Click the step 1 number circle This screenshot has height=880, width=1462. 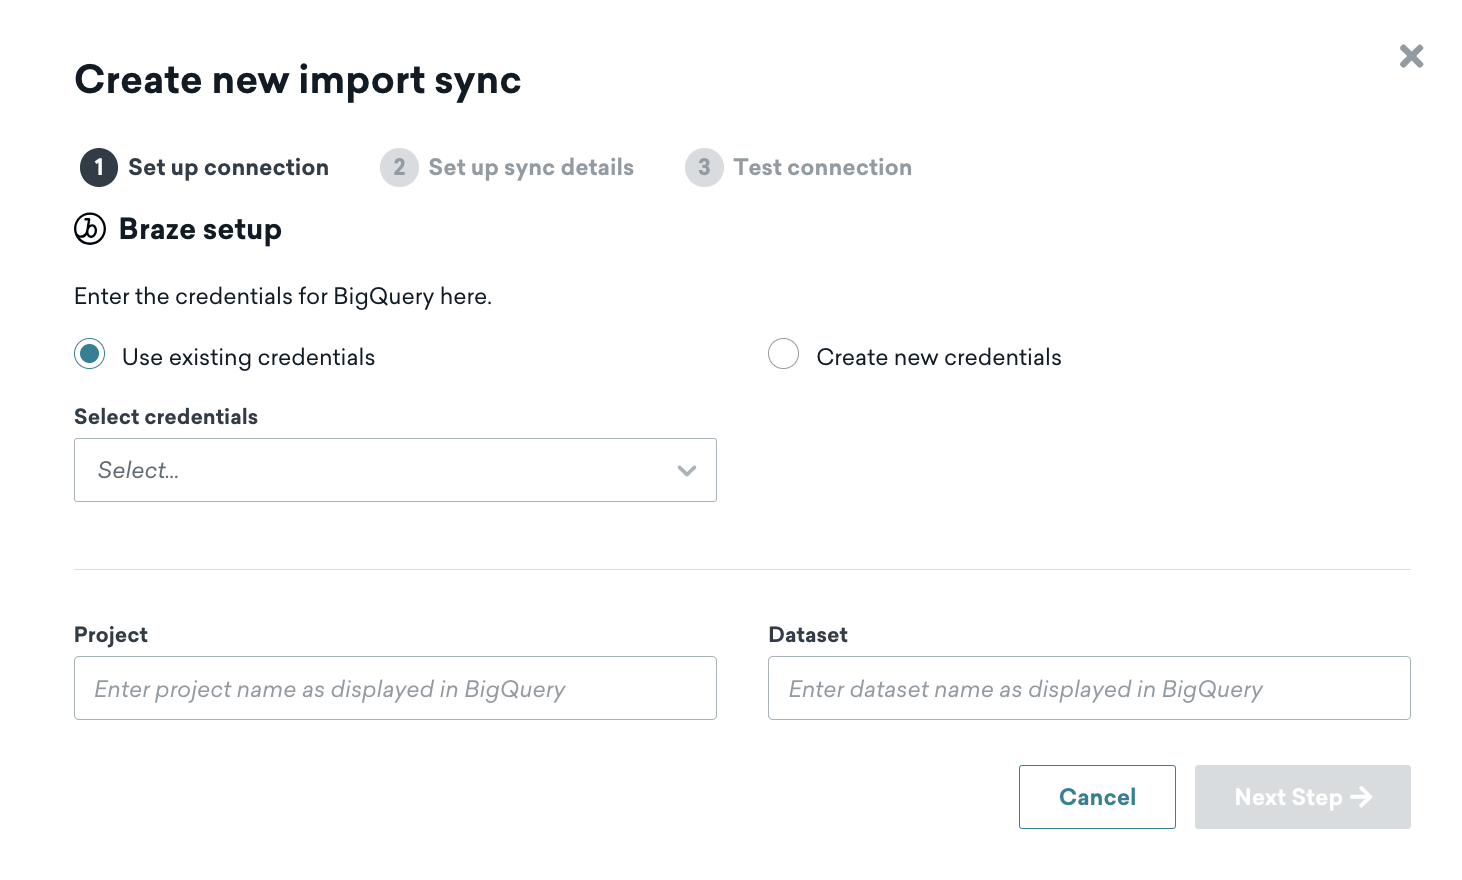pos(99,167)
